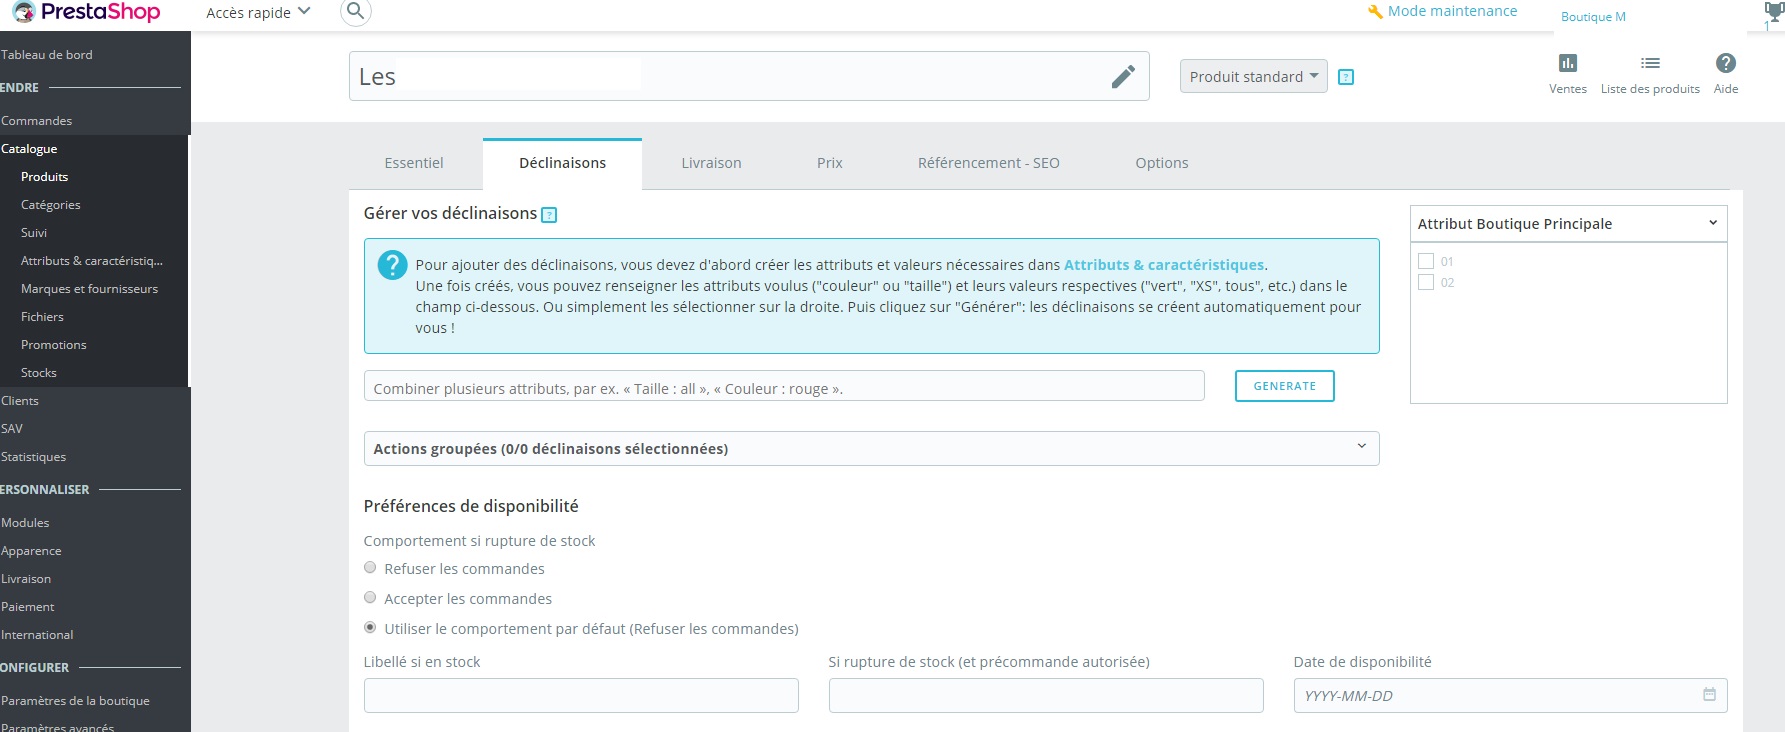1785x732 pixels.
Task: Open Promotions submenu item
Action: [54, 345]
